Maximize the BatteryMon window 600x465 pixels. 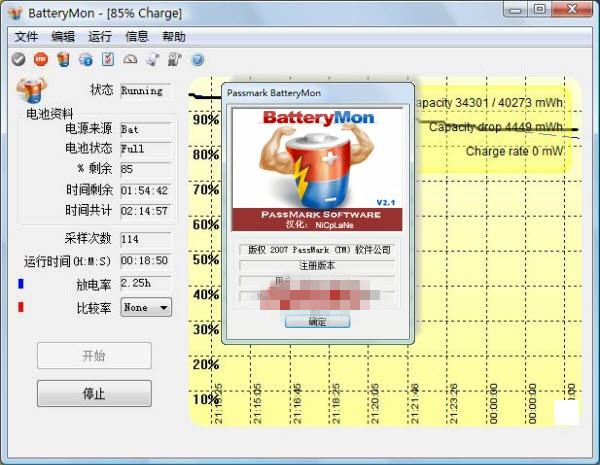click(x=540, y=10)
